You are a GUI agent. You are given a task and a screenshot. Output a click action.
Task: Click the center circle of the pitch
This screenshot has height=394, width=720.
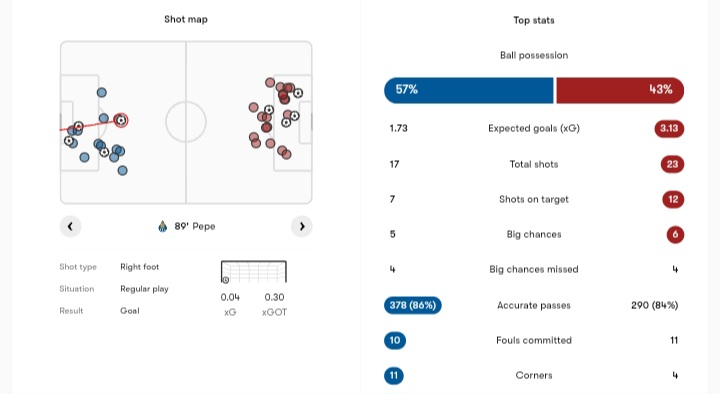click(186, 122)
